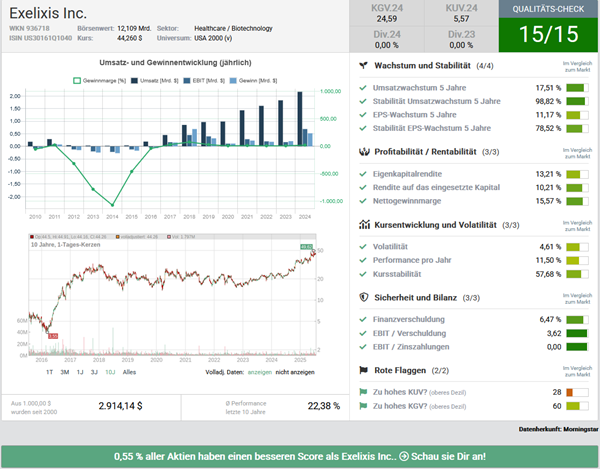The height and width of the screenshot is (469, 600).
Task: Select nicht anzeigen for Volladj. Daten
Action: [295, 372]
